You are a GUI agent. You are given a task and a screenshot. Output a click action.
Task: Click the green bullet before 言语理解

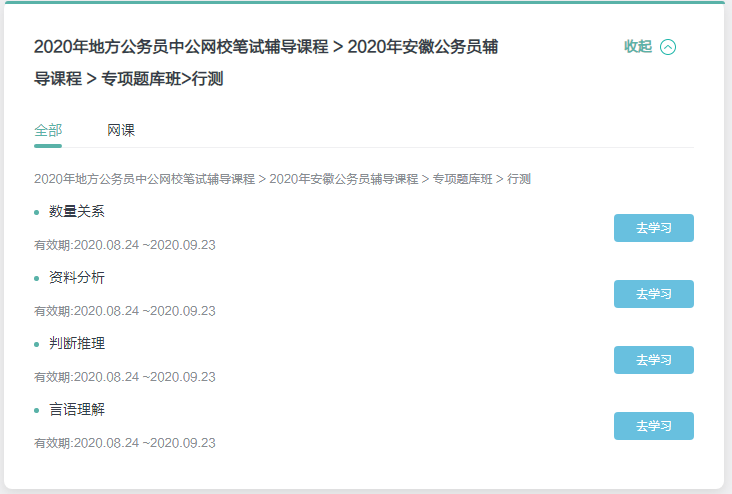[x=37, y=410]
